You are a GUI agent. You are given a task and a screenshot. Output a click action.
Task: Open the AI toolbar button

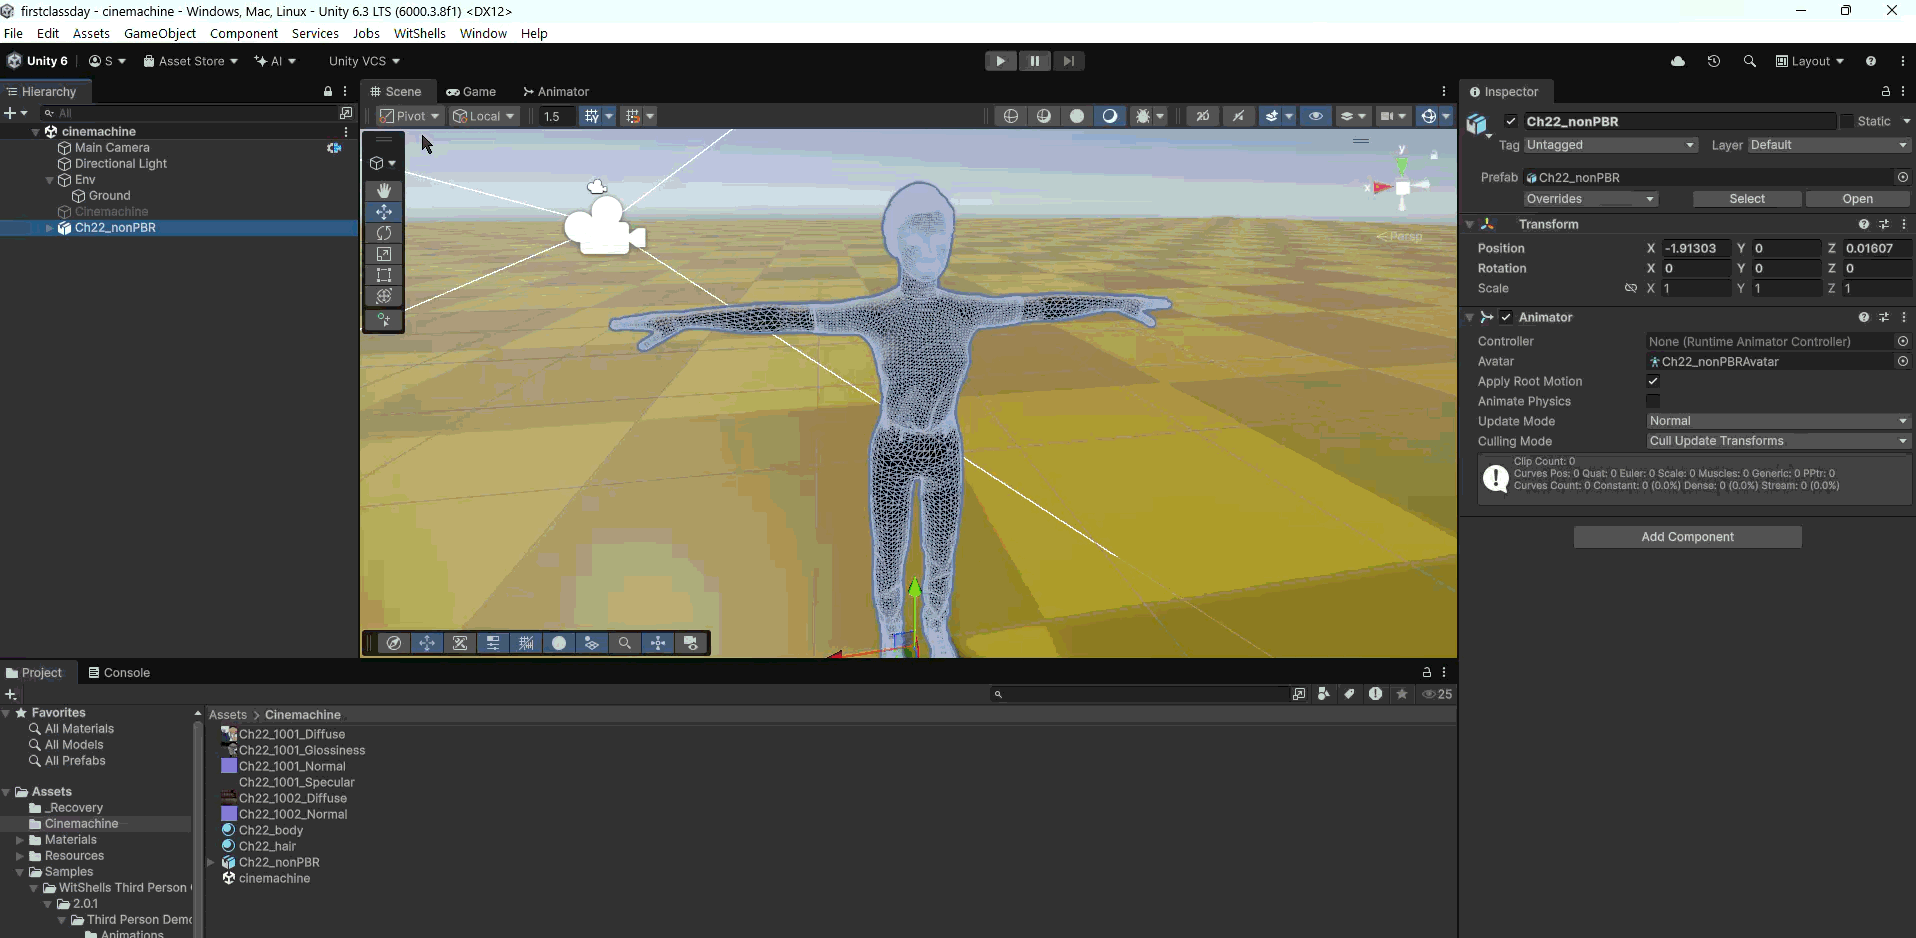click(x=275, y=61)
